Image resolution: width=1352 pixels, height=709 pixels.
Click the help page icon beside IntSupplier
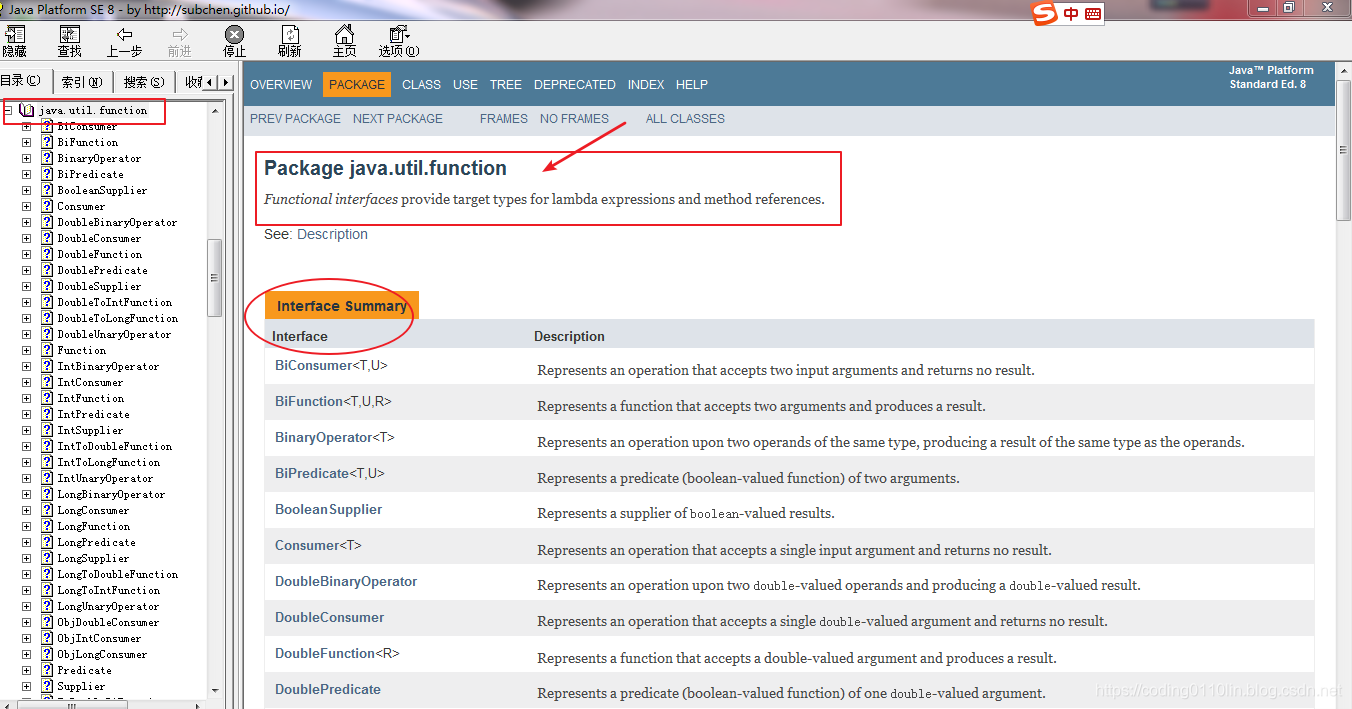point(47,430)
